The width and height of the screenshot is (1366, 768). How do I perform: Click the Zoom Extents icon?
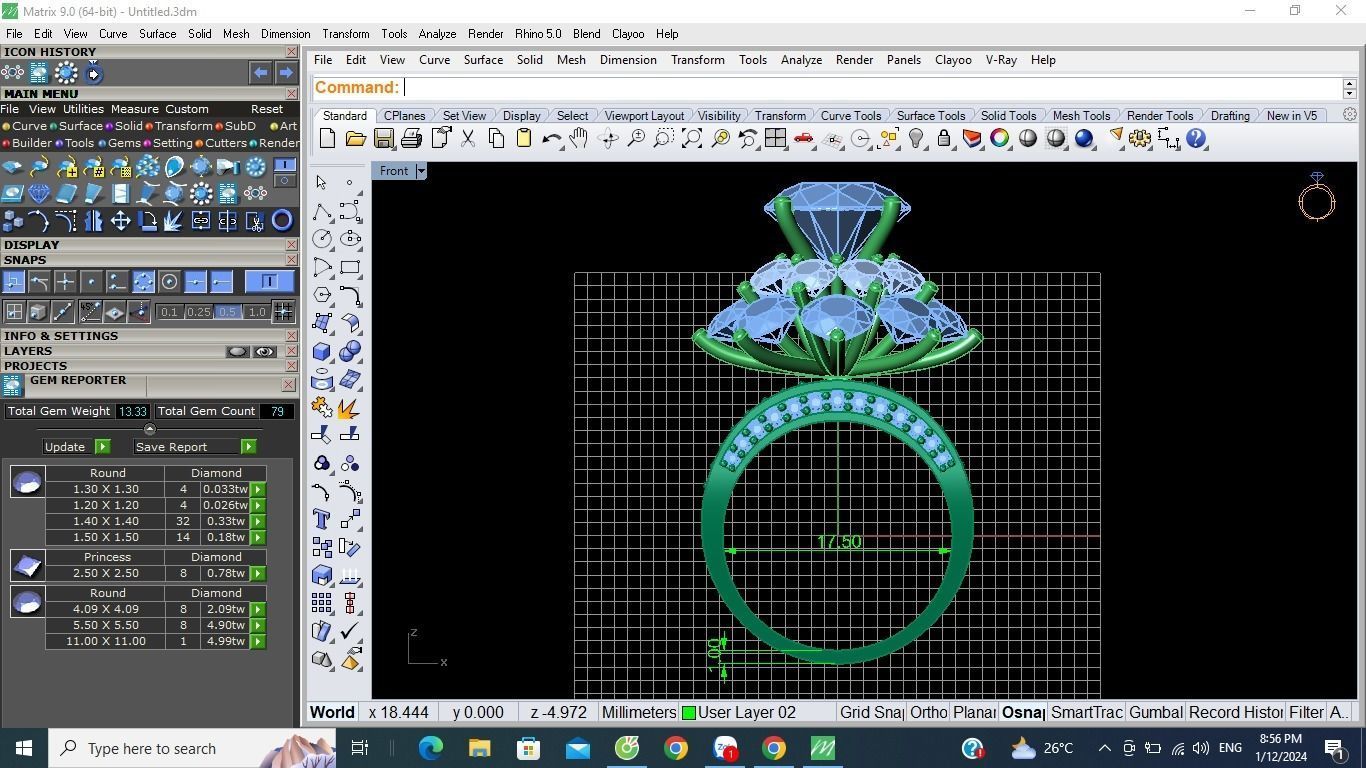coord(691,139)
